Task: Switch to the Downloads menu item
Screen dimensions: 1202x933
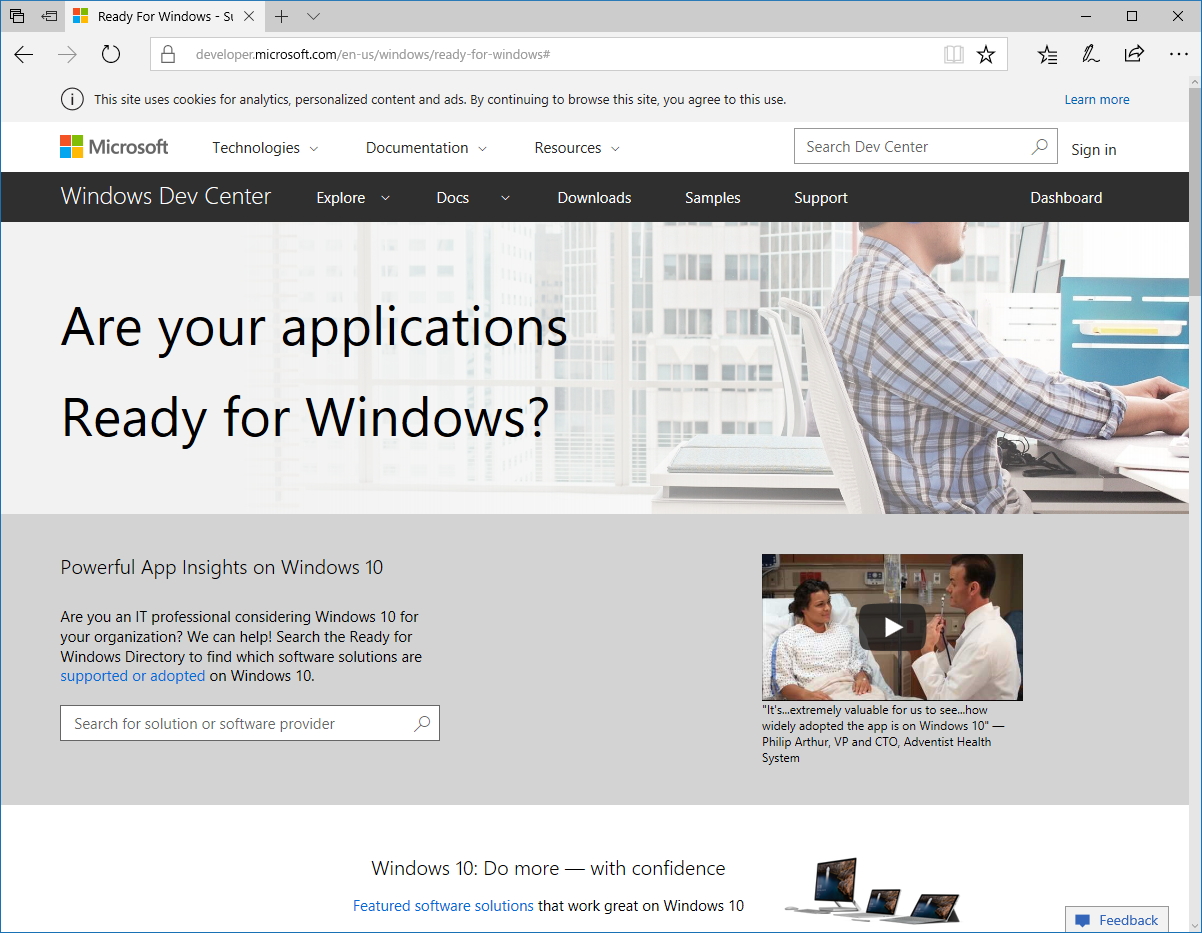Action: pyautogui.click(x=594, y=197)
